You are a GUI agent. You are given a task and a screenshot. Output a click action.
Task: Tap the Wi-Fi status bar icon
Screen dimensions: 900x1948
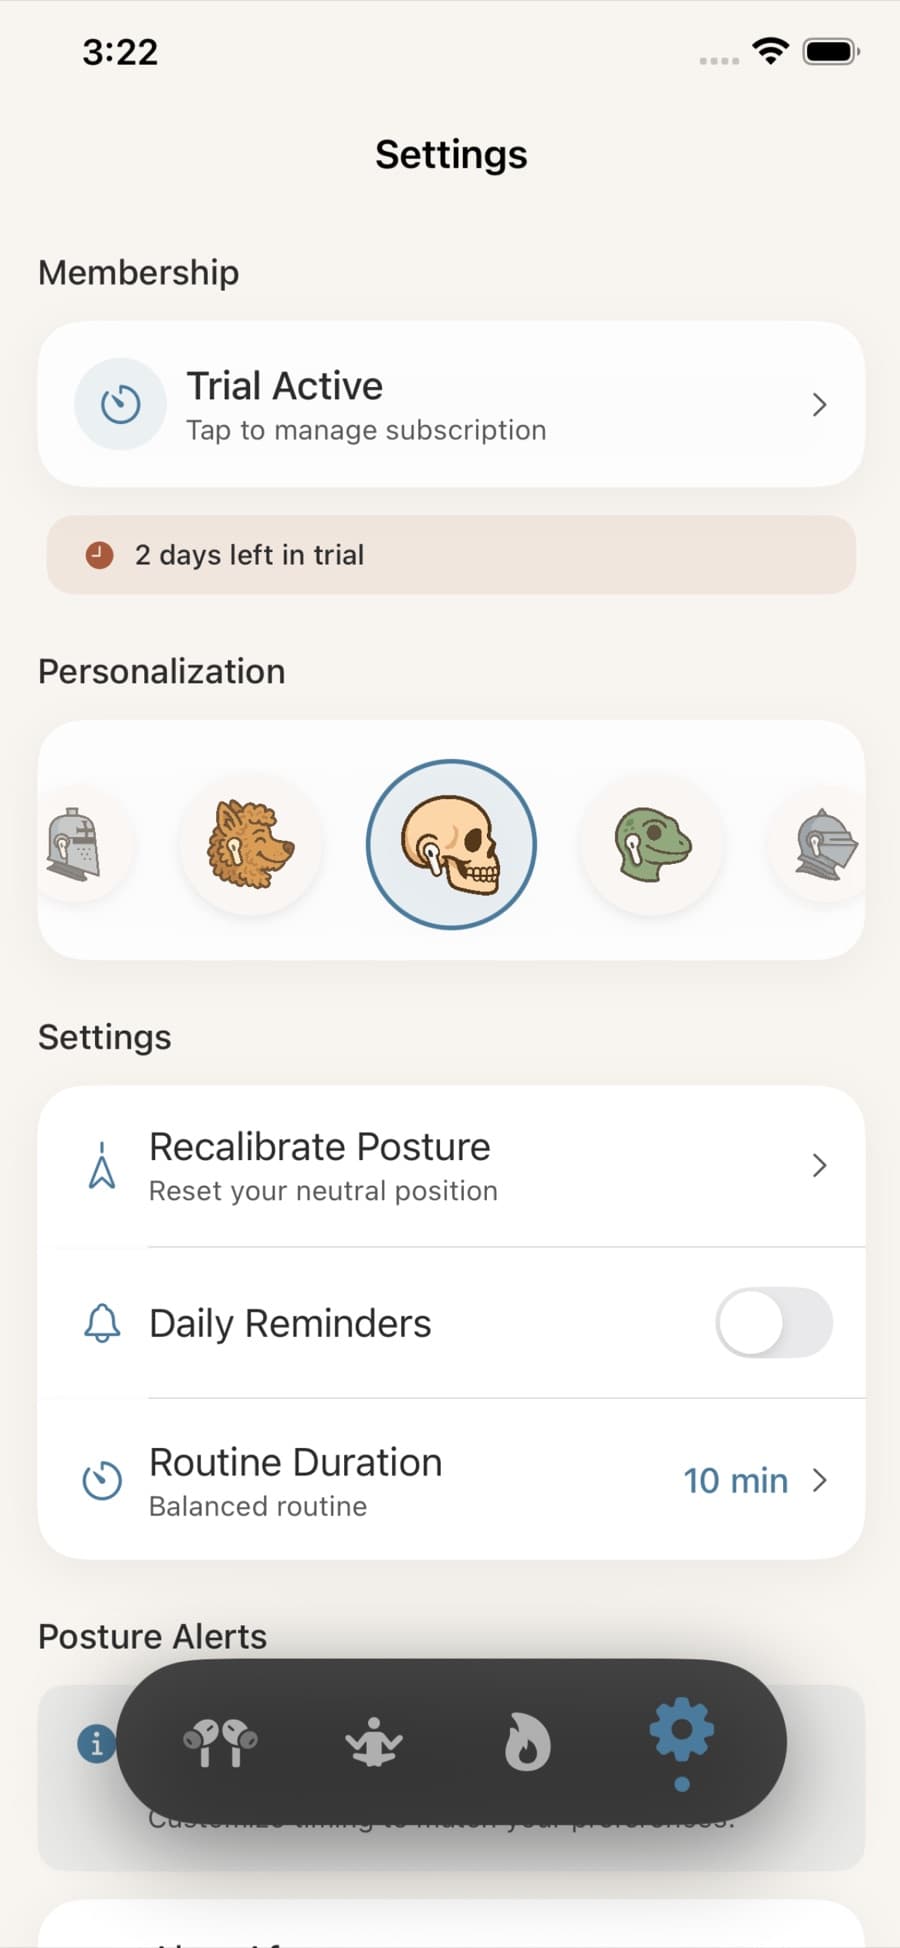[x=770, y=50]
